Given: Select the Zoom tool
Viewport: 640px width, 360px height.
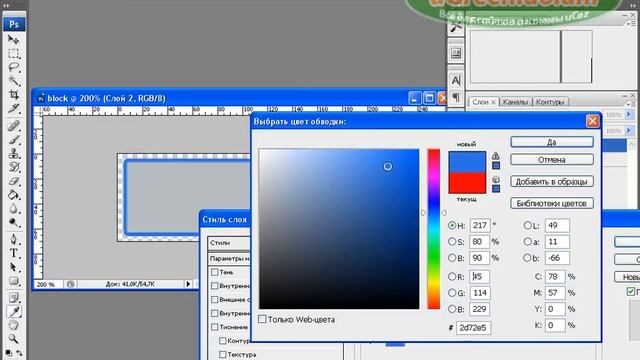Looking at the screenshot, I should click(13, 339).
